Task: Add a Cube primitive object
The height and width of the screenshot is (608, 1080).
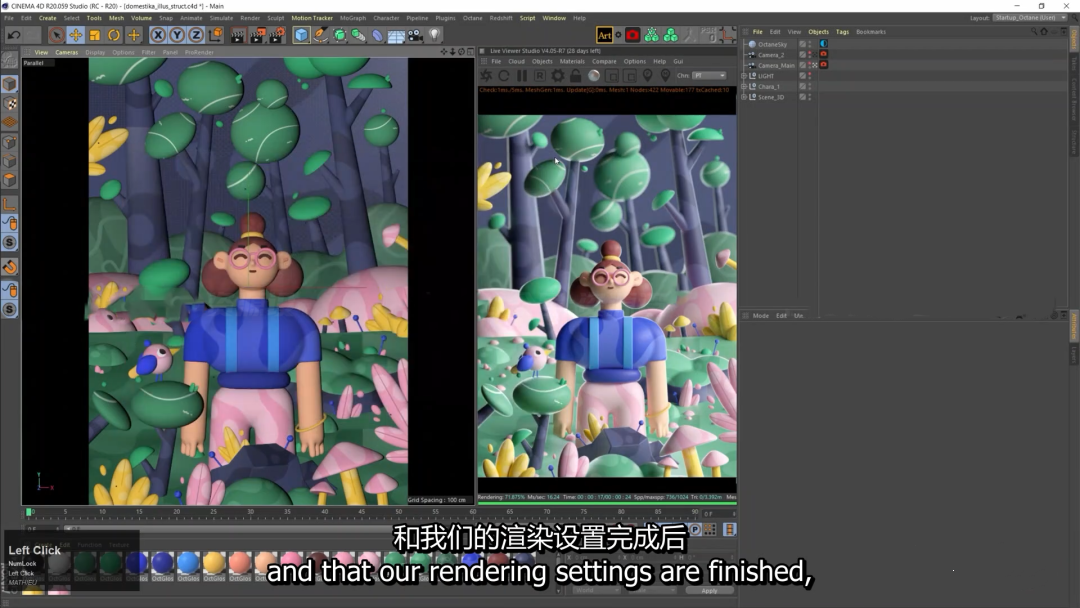Action: (301, 35)
